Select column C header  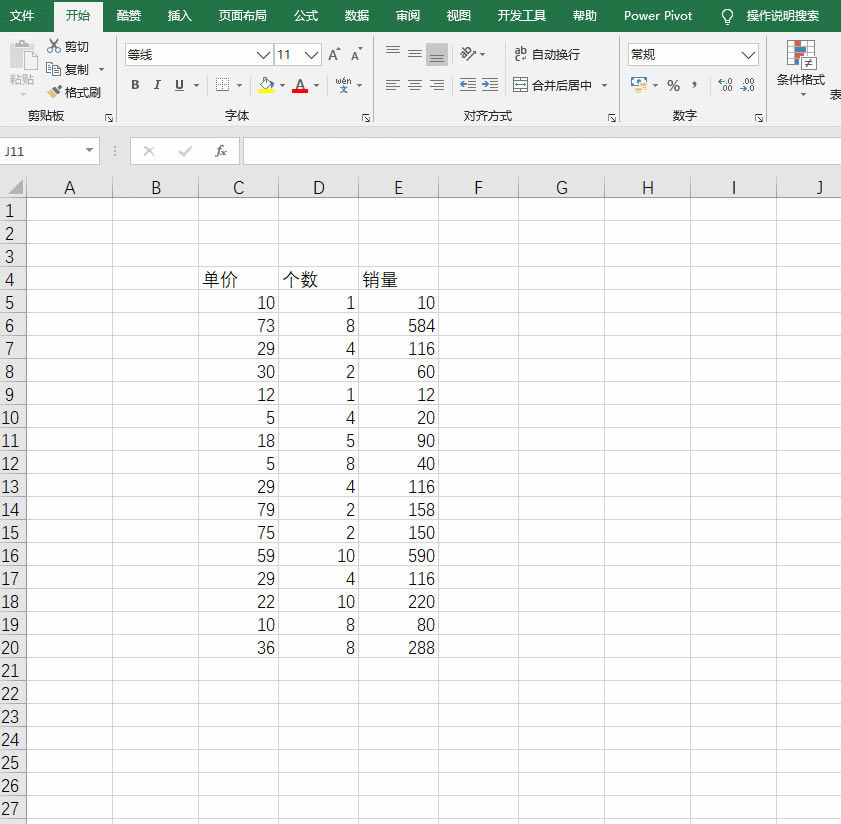[x=239, y=187]
